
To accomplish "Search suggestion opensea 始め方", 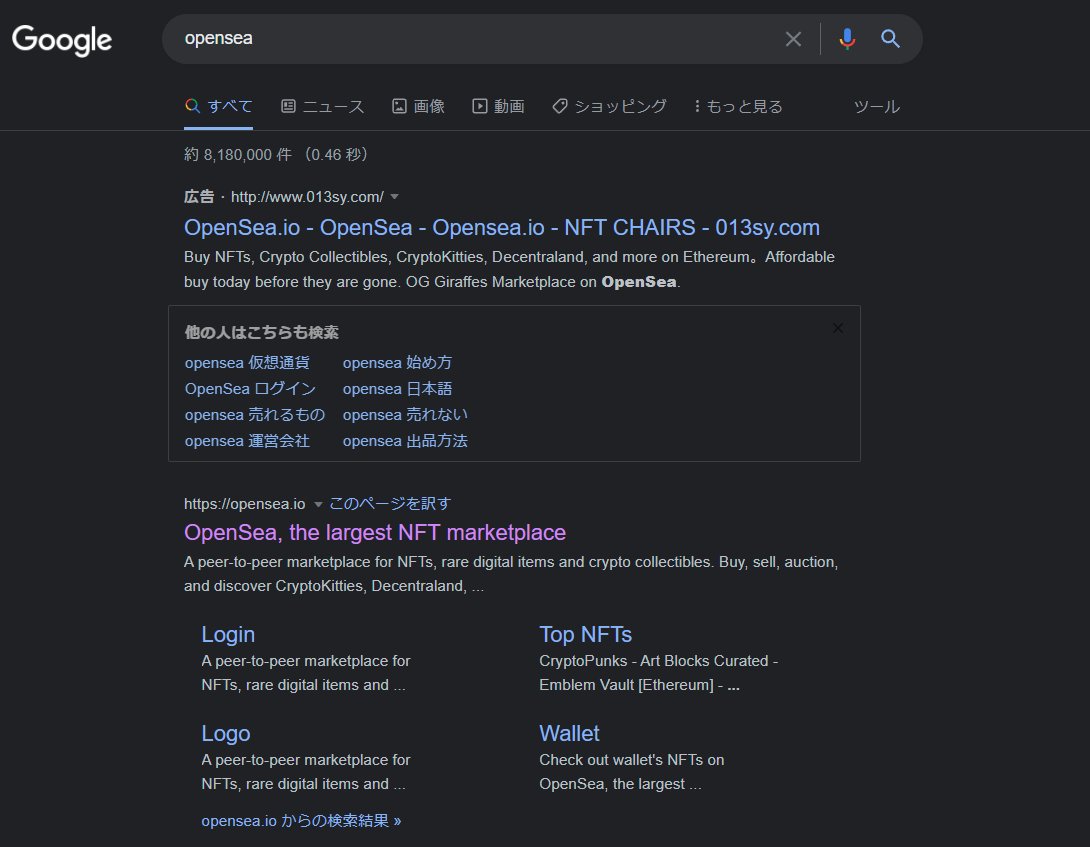I will coord(397,362).
